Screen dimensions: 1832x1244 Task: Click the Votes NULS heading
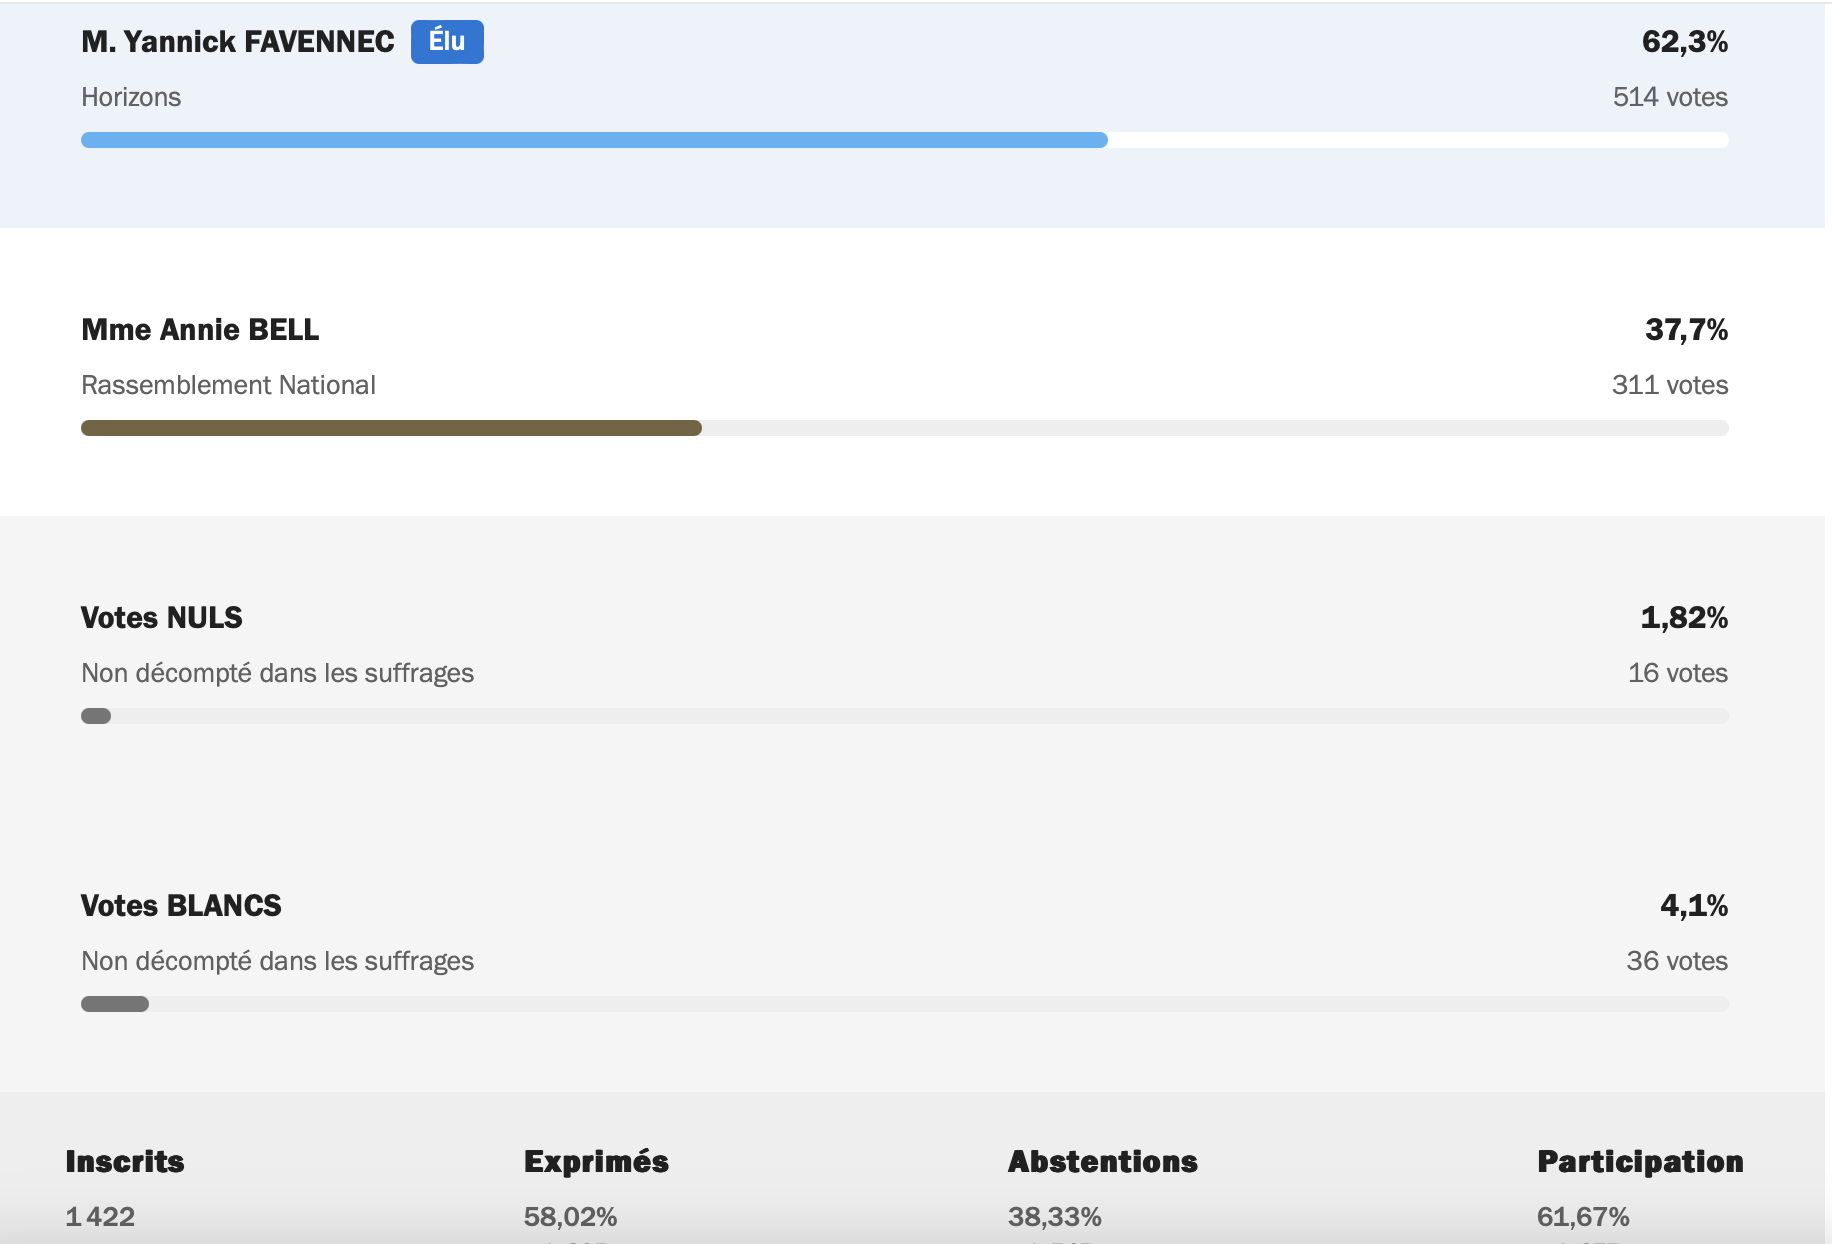pyautogui.click(x=162, y=618)
